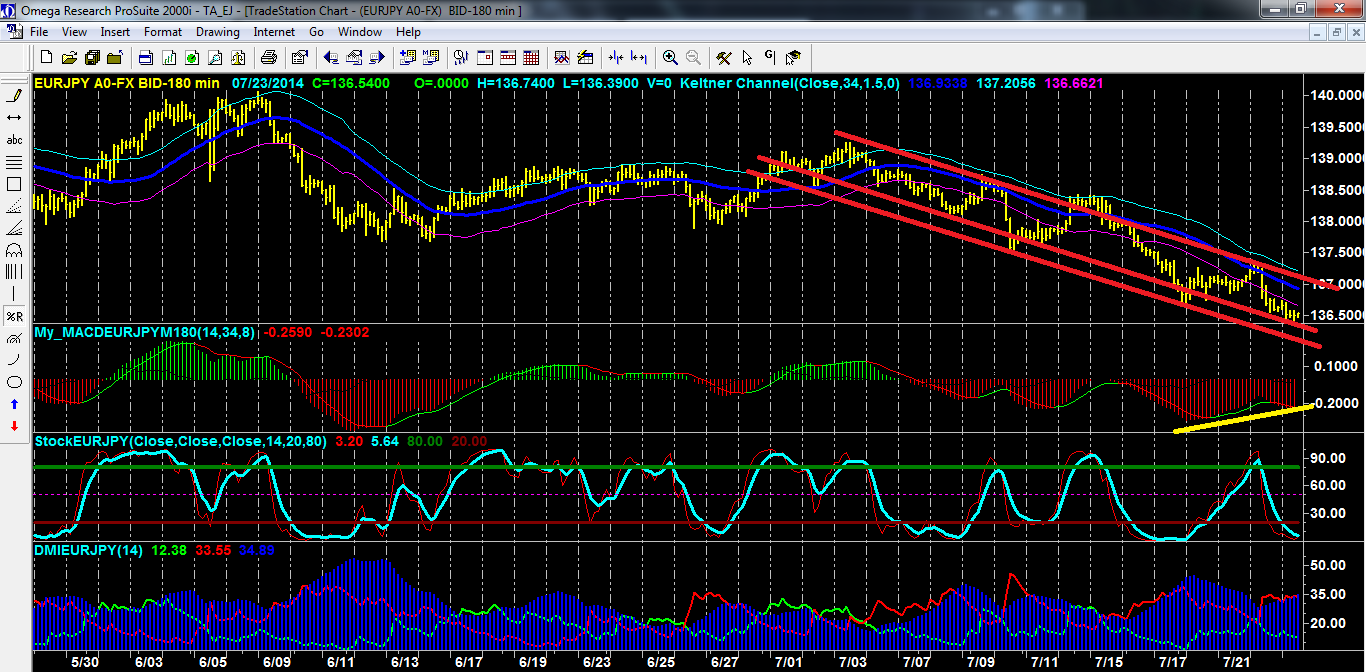Select the abc text drawing tool
Image resolution: width=1366 pixels, height=672 pixels.
15,140
